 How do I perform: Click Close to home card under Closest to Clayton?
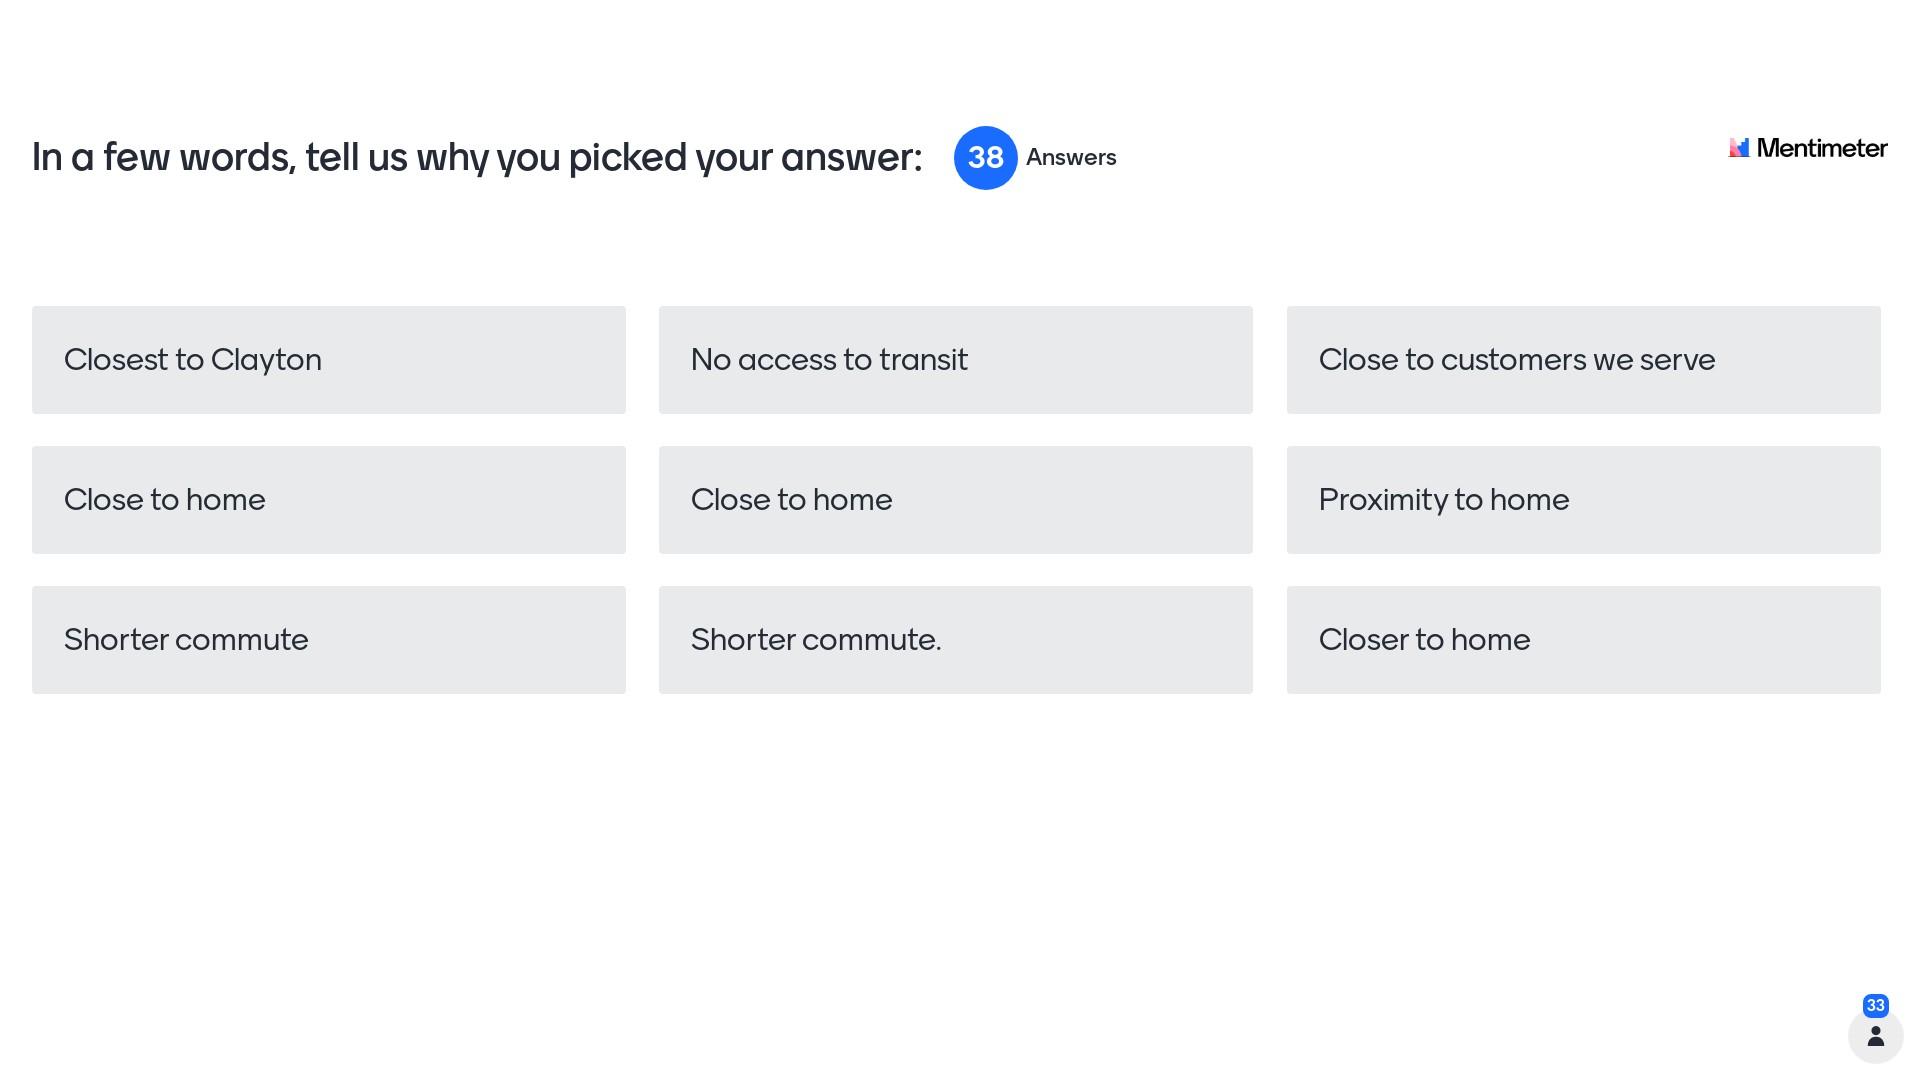pyautogui.click(x=328, y=500)
